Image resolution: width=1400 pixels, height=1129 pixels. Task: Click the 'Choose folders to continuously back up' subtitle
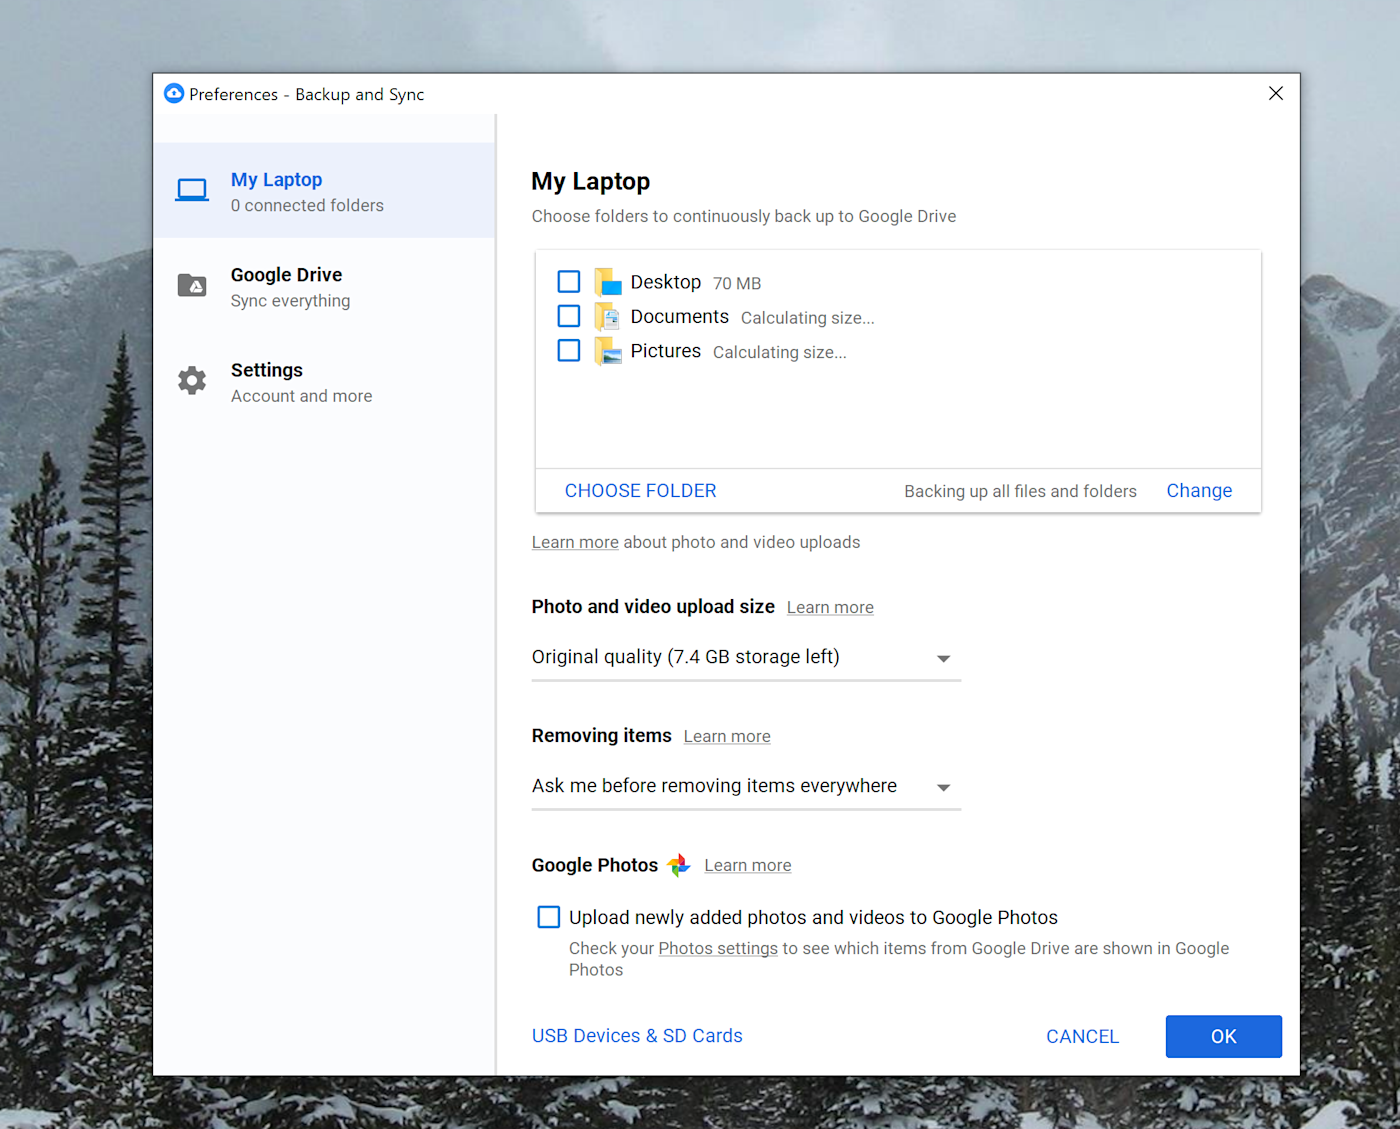(744, 216)
